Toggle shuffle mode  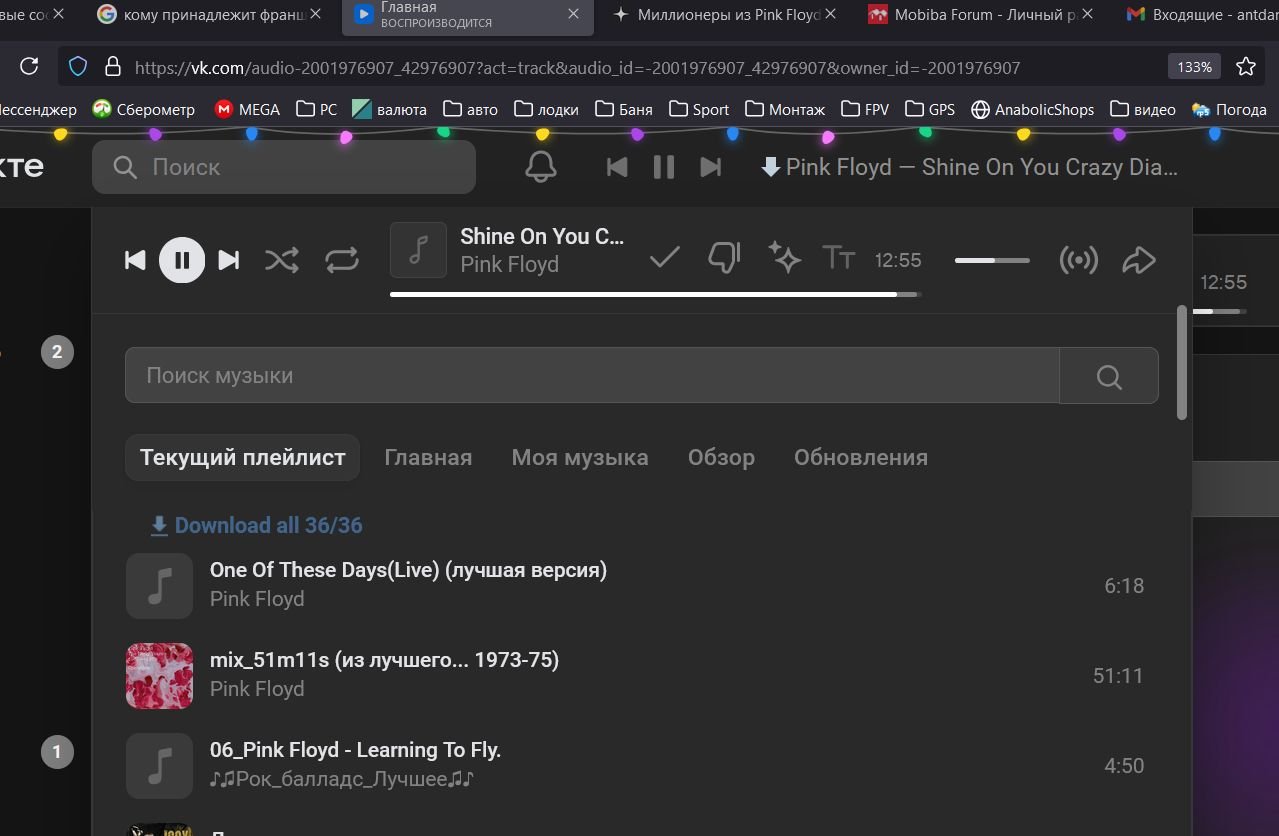[282, 260]
